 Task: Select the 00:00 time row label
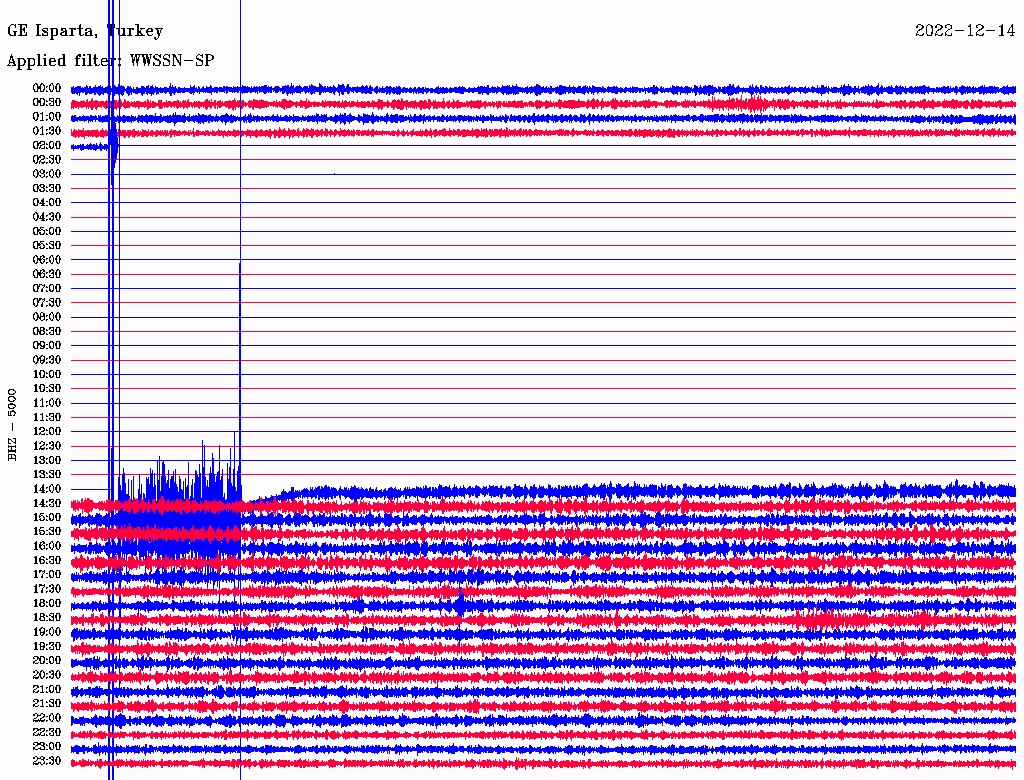pyautogui.click(x=47, y=88)
